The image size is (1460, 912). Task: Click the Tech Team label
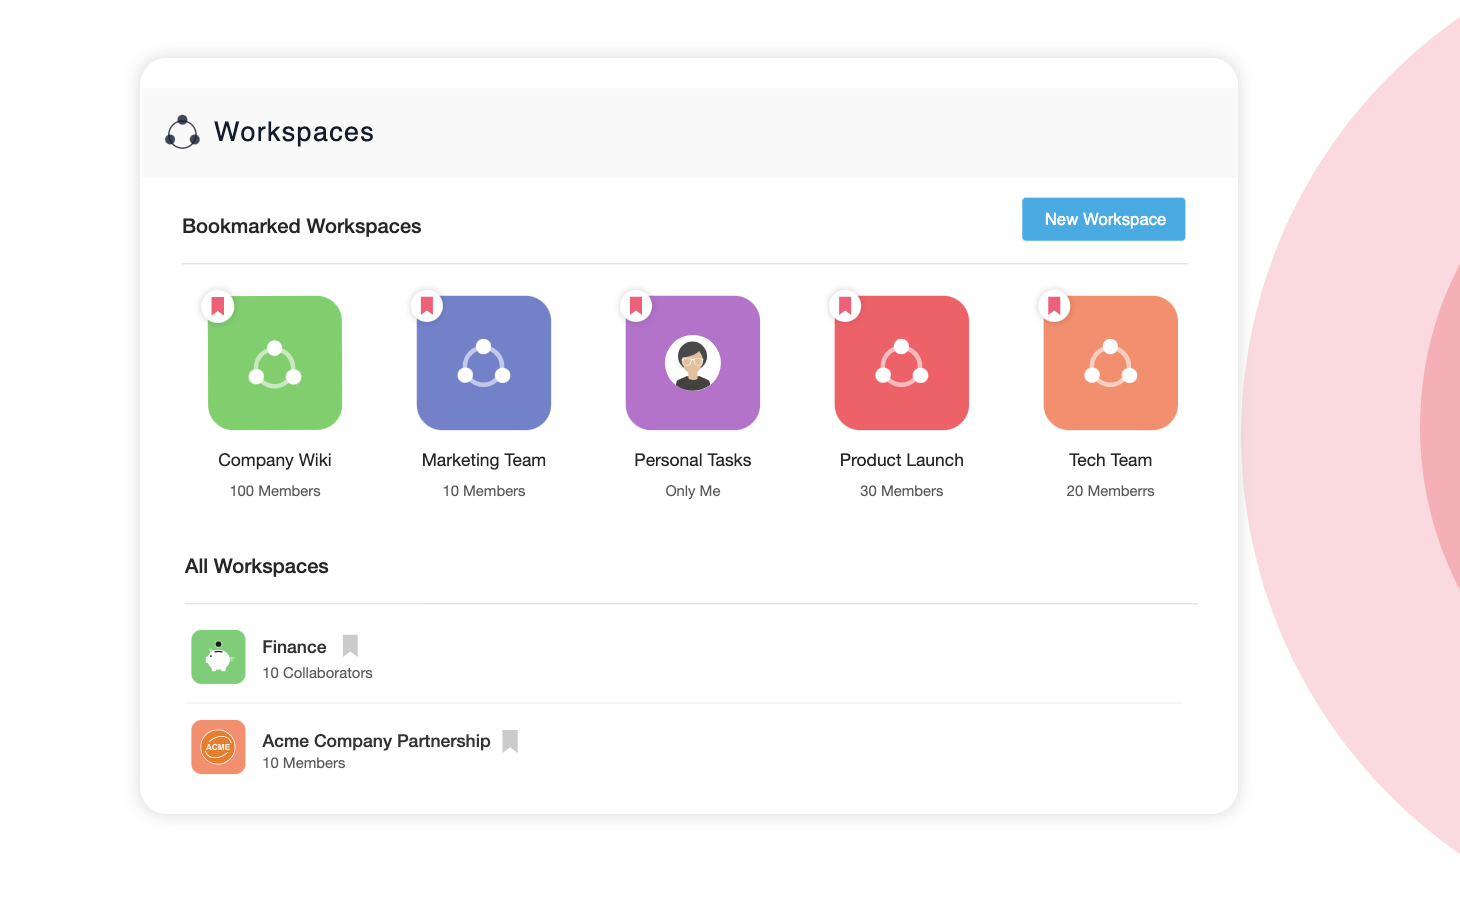(x=1111, y=460)
